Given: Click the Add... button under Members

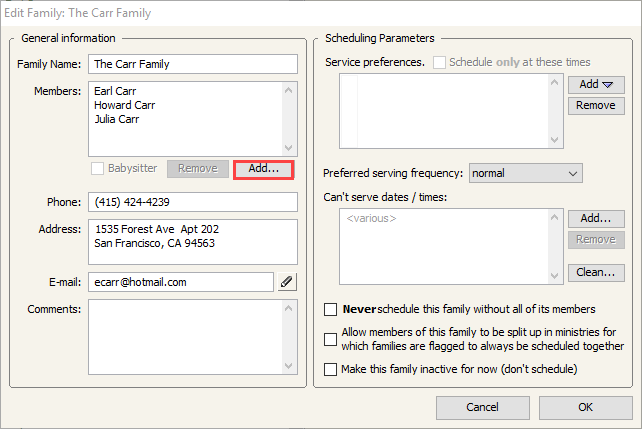Looking at the screenshot, I should click(264, 169).
